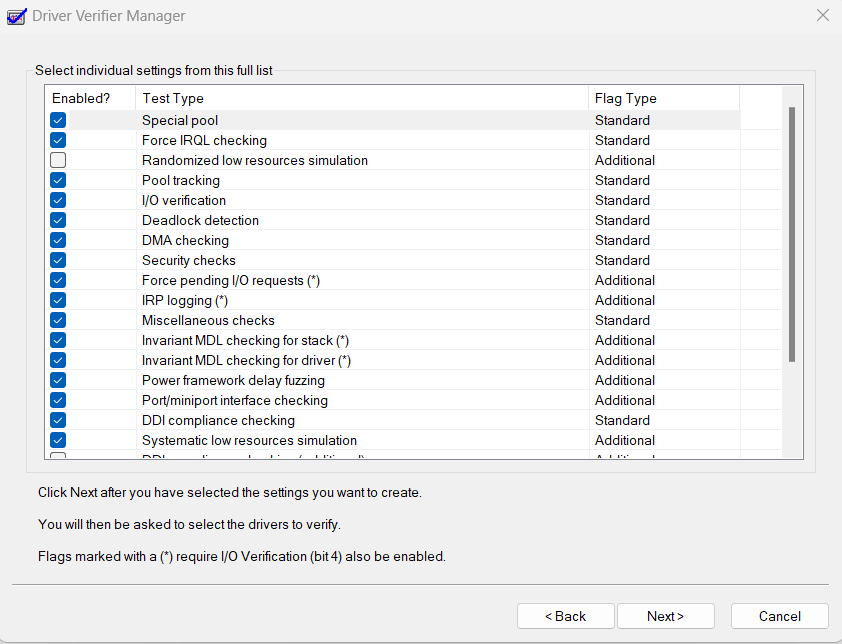Uncheck DDI compliance checking checkbox
Screen dimensions: 842x644
pyautogui.click(x=58, y=420)
